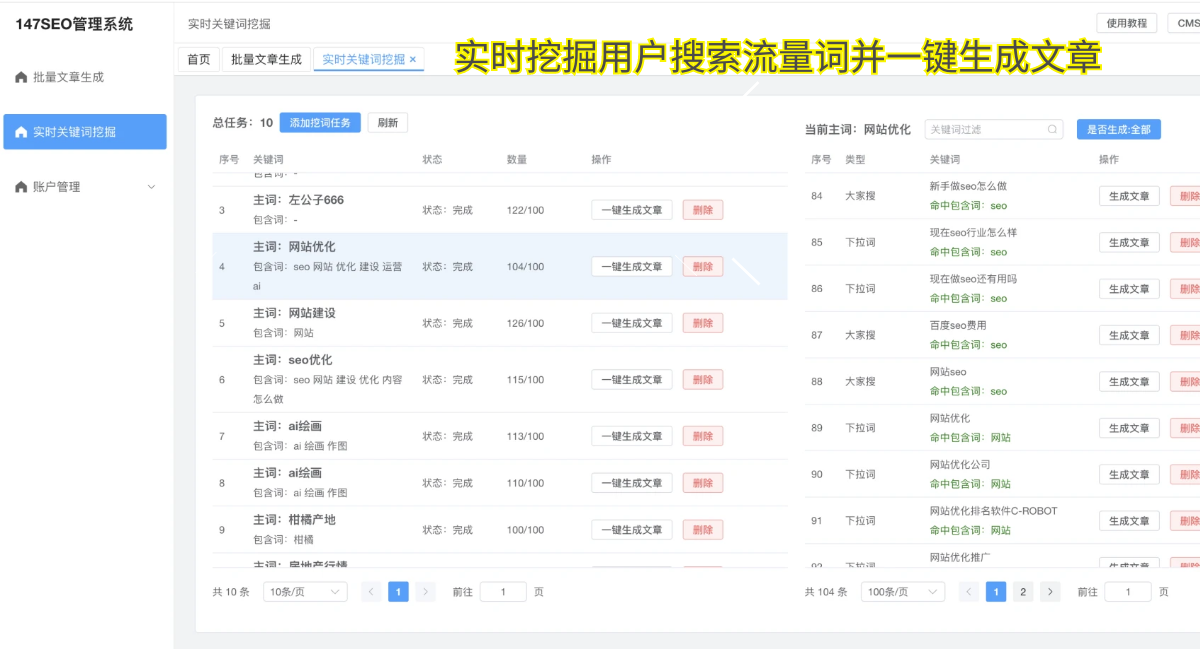This screenshot has height=650, width=1200.
Task: Switch to the 批量文章生成 tab
Action: point(266,58)
